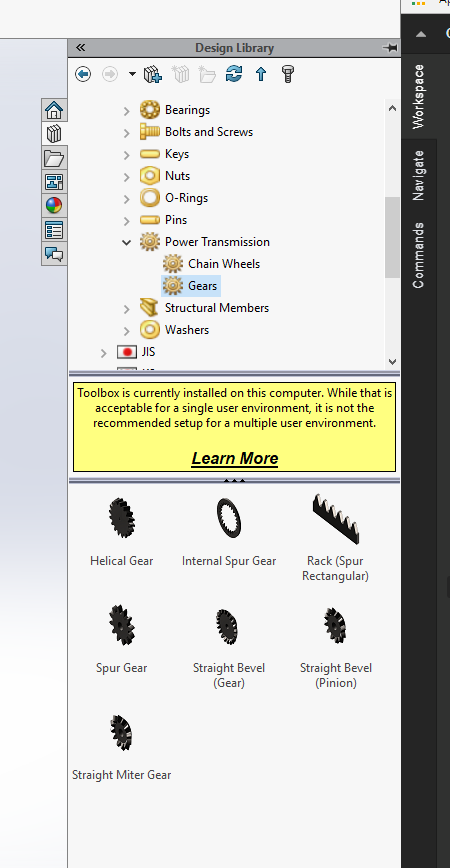This screenshot has height=868, width=450.
Task: Expand the Keys folder
Action: click(x=127, y=154)
